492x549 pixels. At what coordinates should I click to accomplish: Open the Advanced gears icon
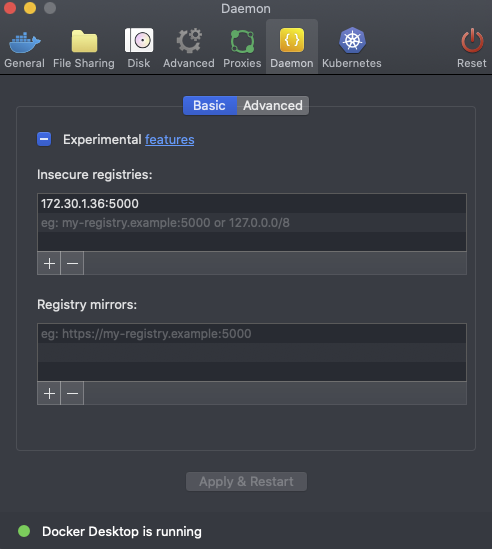tap(189, 41)
